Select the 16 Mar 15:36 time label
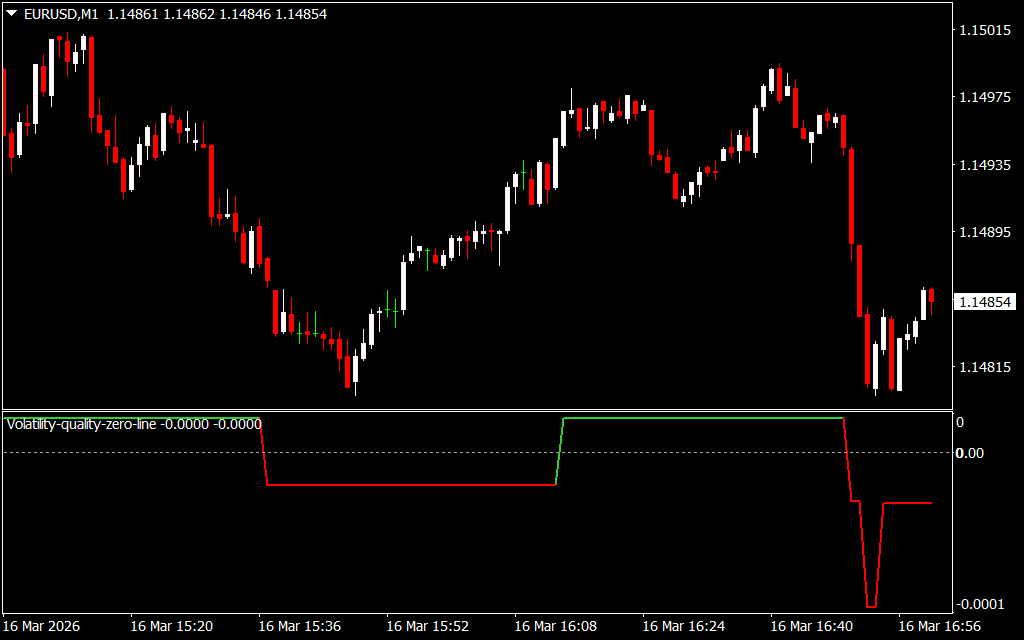The image size is (1024, 640). (299, 626)
